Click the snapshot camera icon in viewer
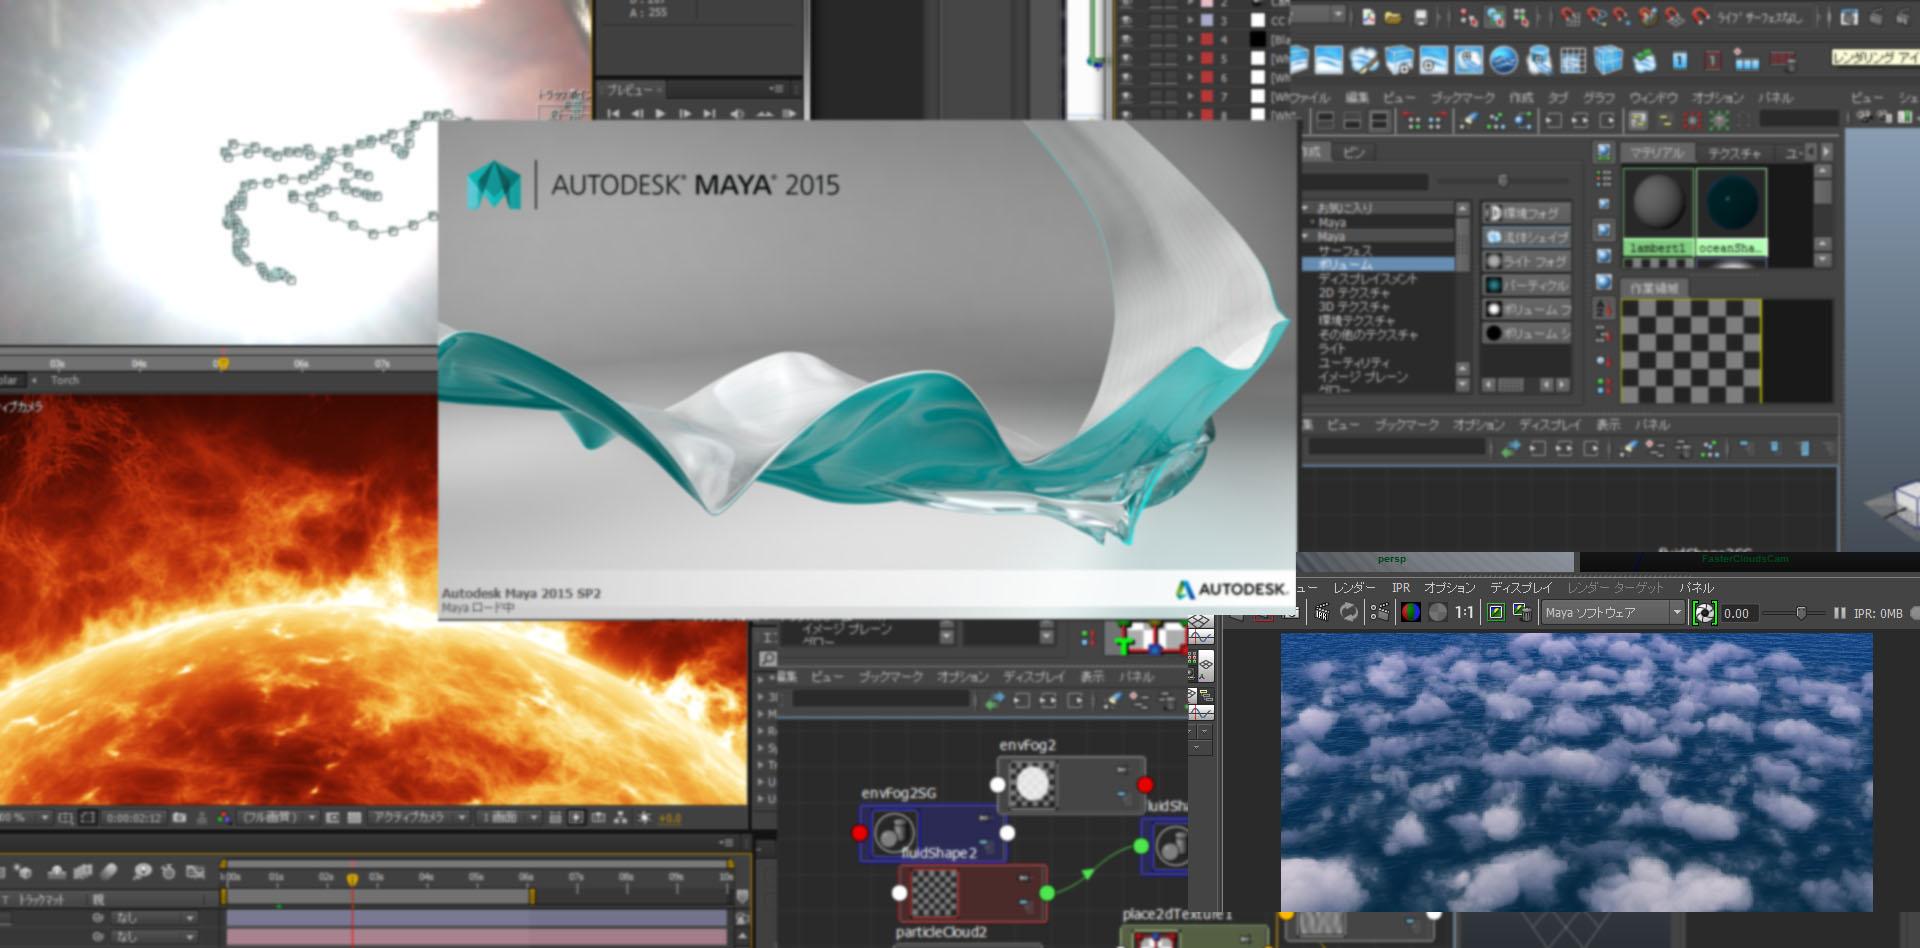Screen dimensions: 1920x948 click(180, 818)
